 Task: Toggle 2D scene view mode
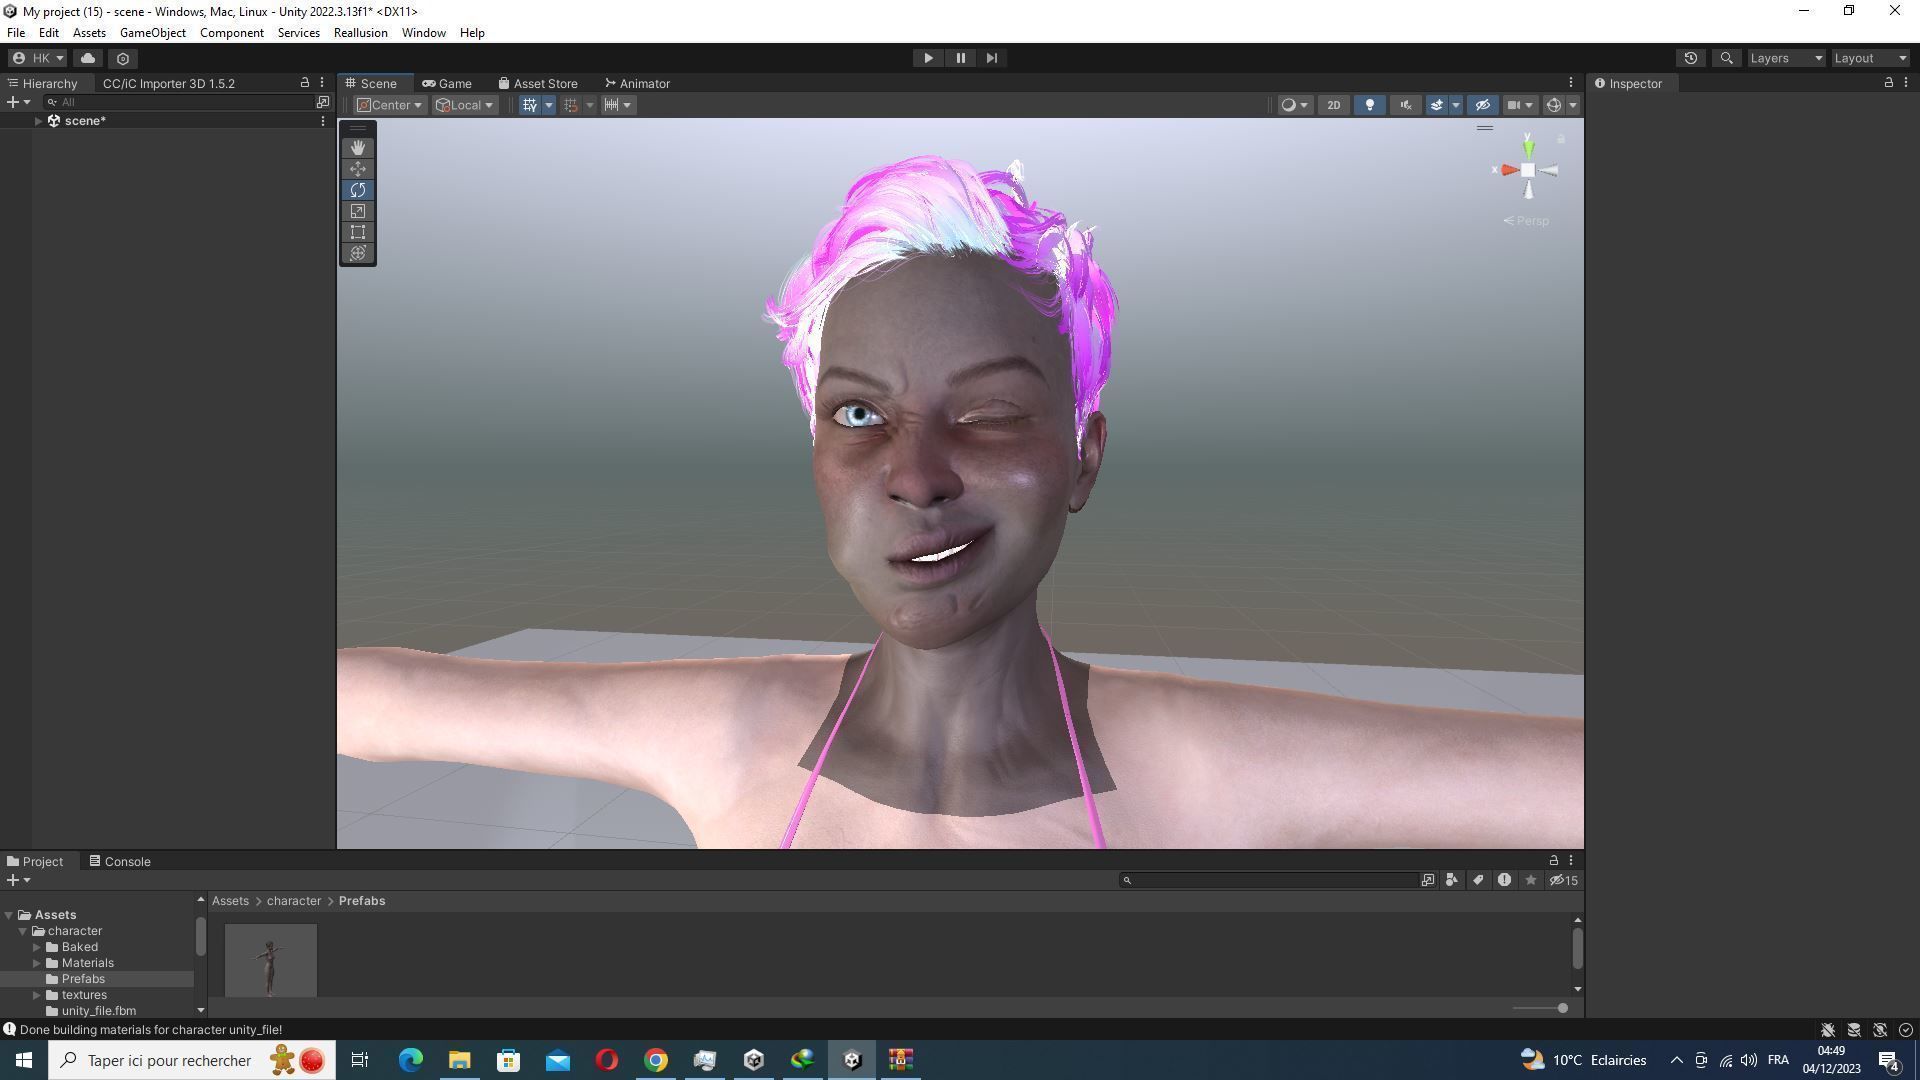click(x=1333, y=105)
